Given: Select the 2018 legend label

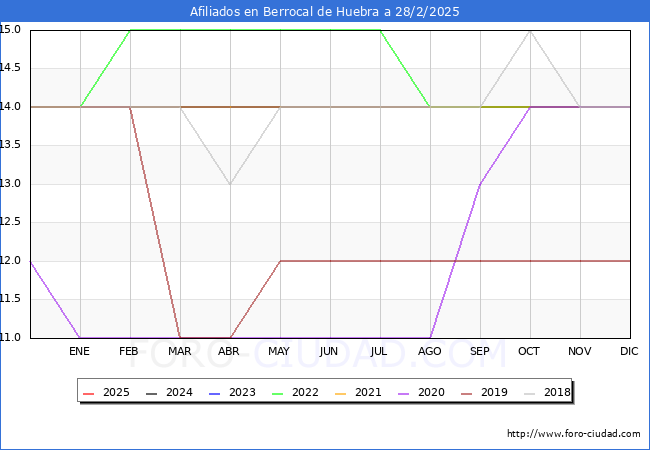Looking at the screenshot, I should pos(557,392).
